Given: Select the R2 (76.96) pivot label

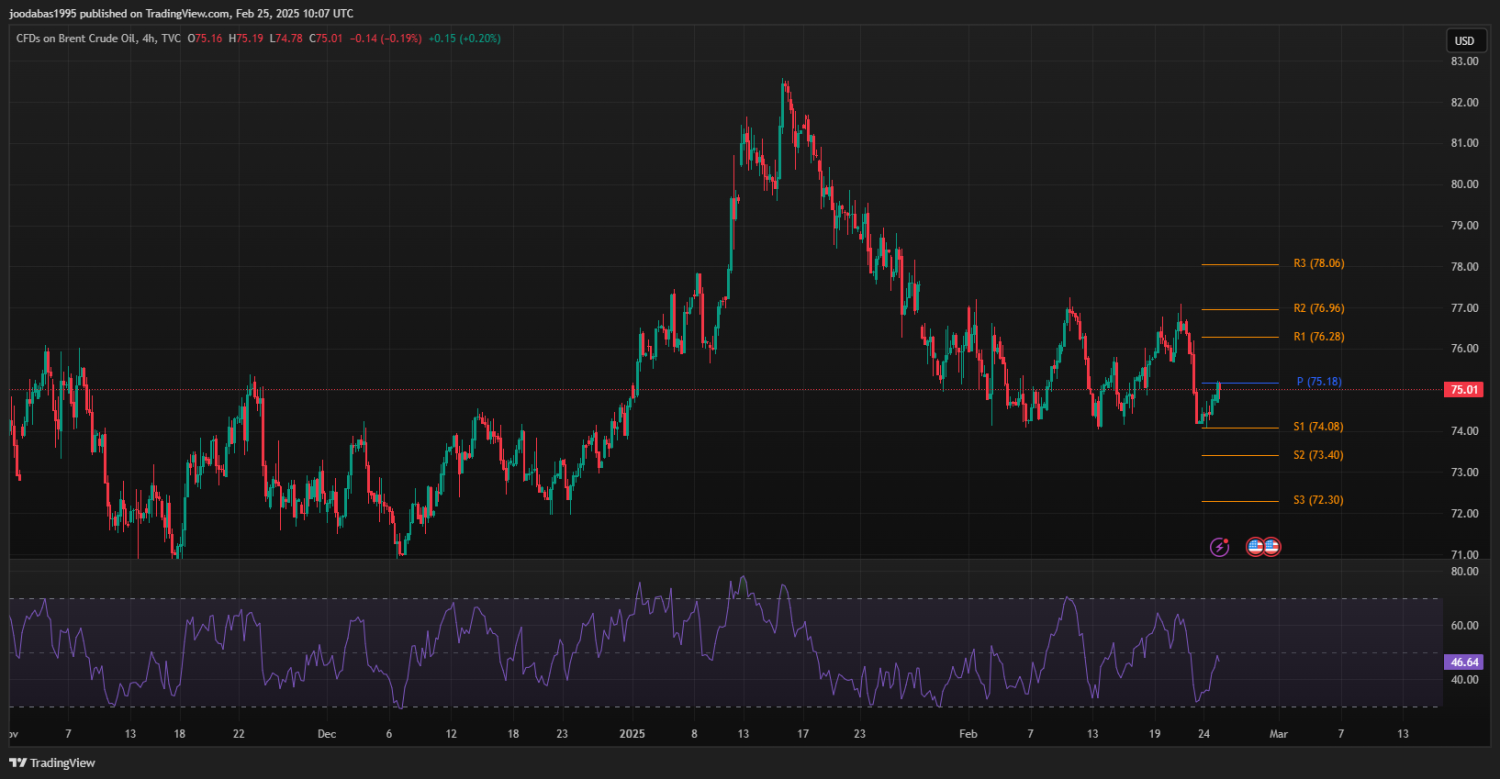Looking at the screenshot, I should (x=1318, y=309).
